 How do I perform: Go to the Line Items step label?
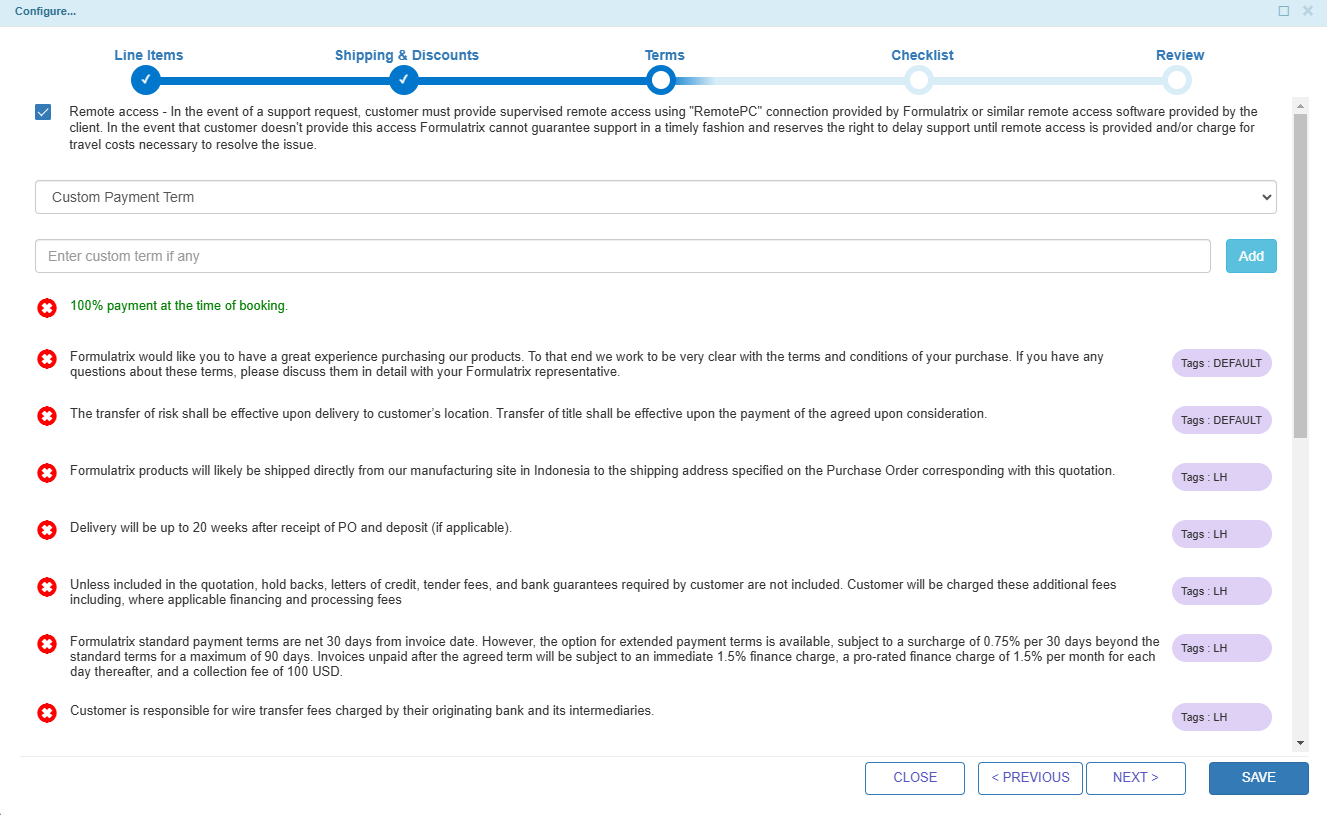(x=149, y=55)
